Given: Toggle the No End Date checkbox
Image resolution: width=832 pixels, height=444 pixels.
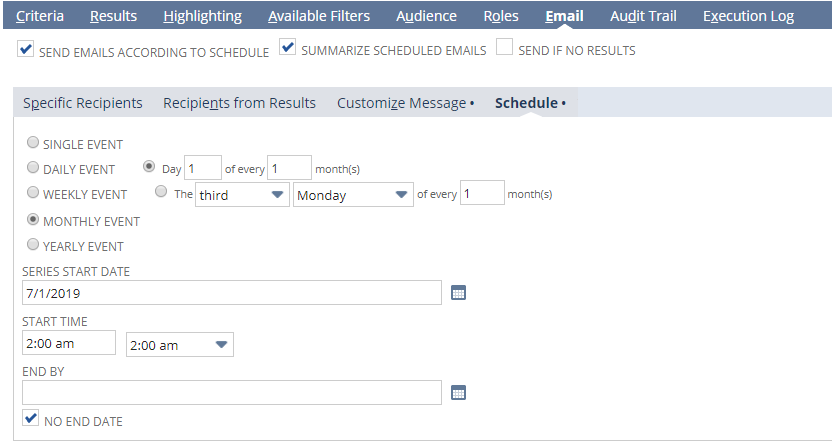Looking at the screenshot, I should 31,419.
